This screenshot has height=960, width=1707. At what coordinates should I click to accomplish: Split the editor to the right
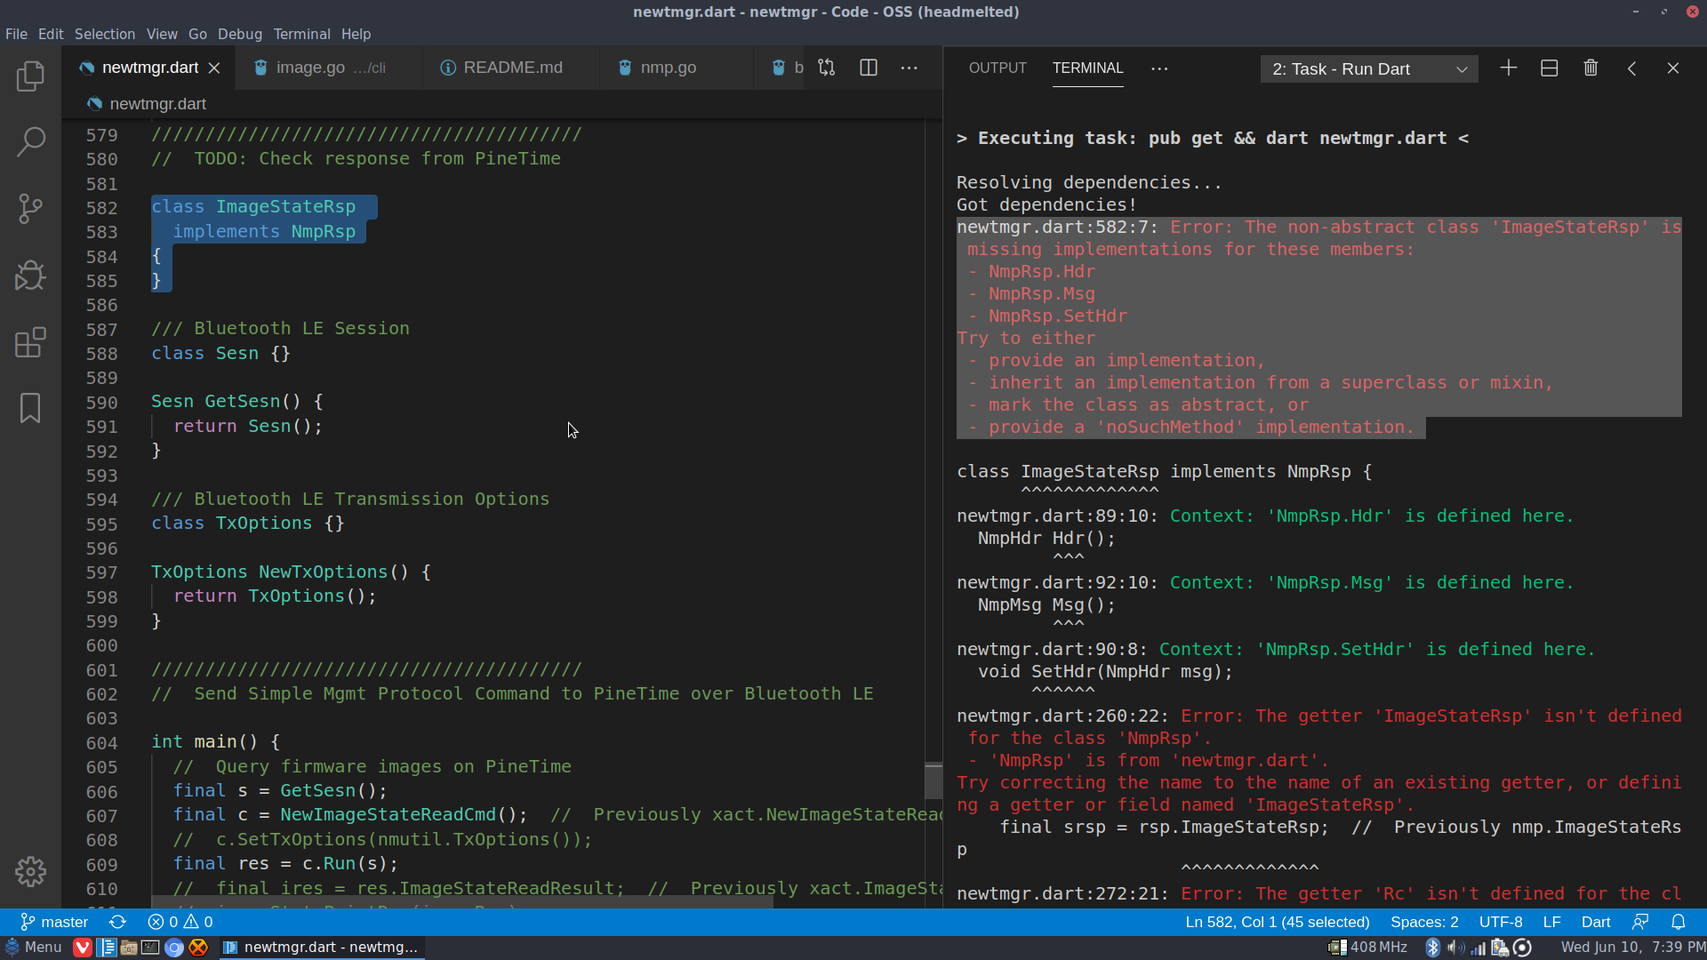pos(868,68)
